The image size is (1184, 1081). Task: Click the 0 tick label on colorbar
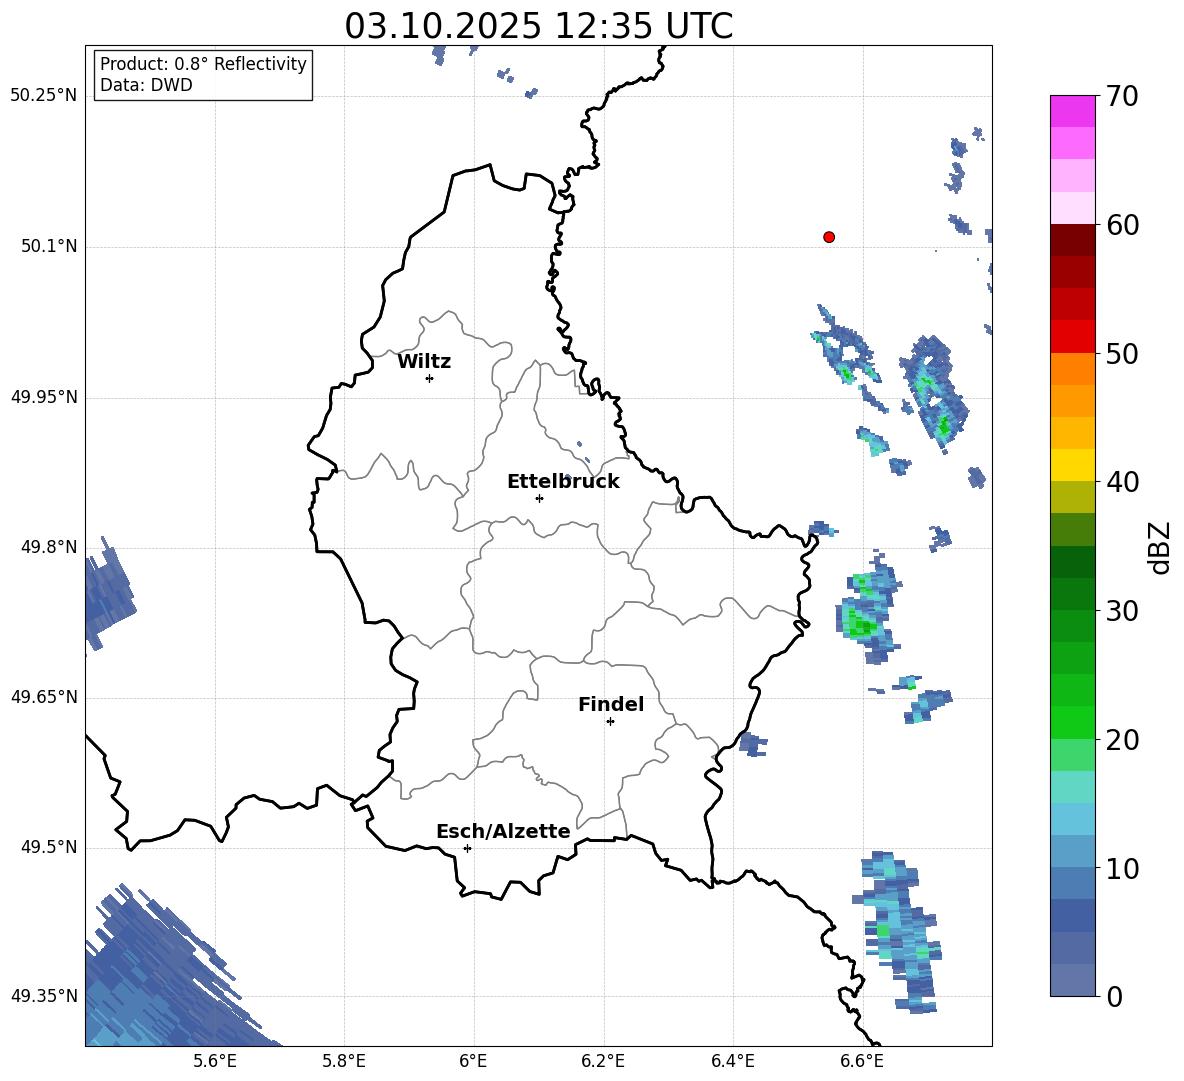[1114, 997]
